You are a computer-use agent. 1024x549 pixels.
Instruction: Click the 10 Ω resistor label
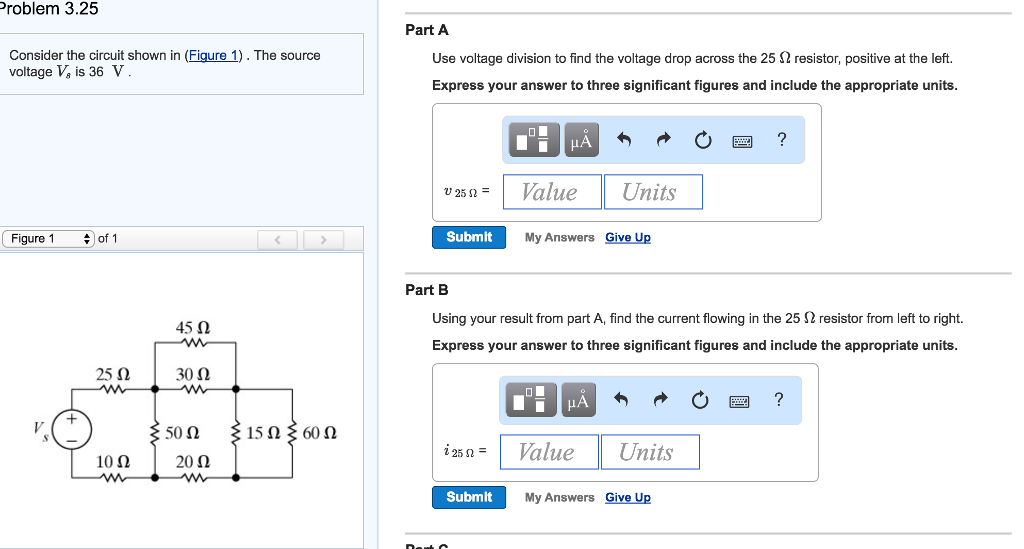coord(113,462)
